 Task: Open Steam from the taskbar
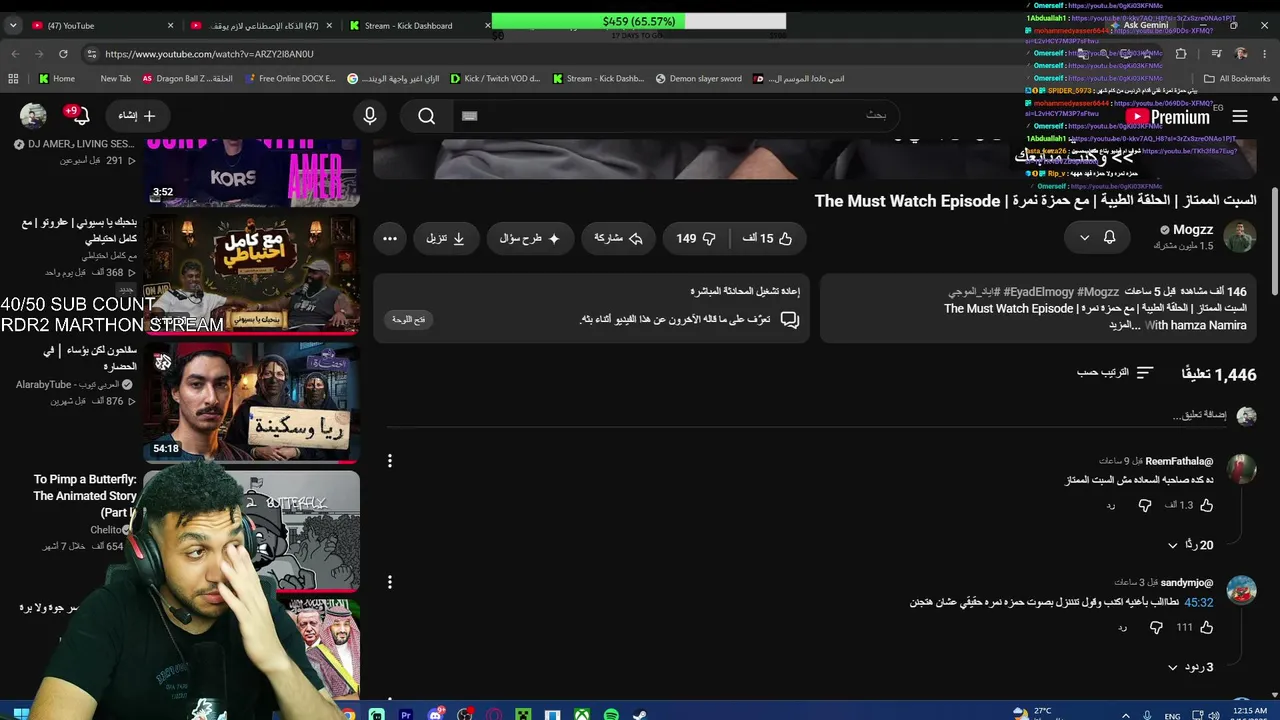pos(639,714)
